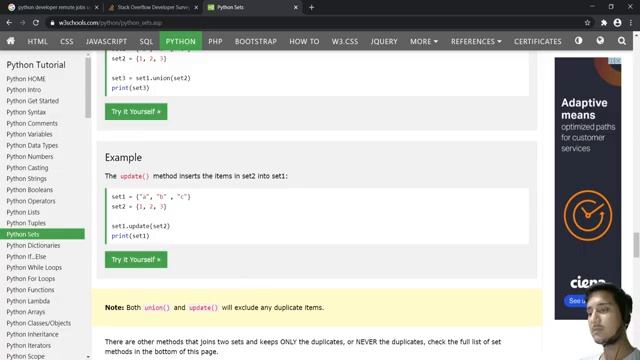Open Python HOME in sidebar

pyautogui.click(x=26, y=79)
